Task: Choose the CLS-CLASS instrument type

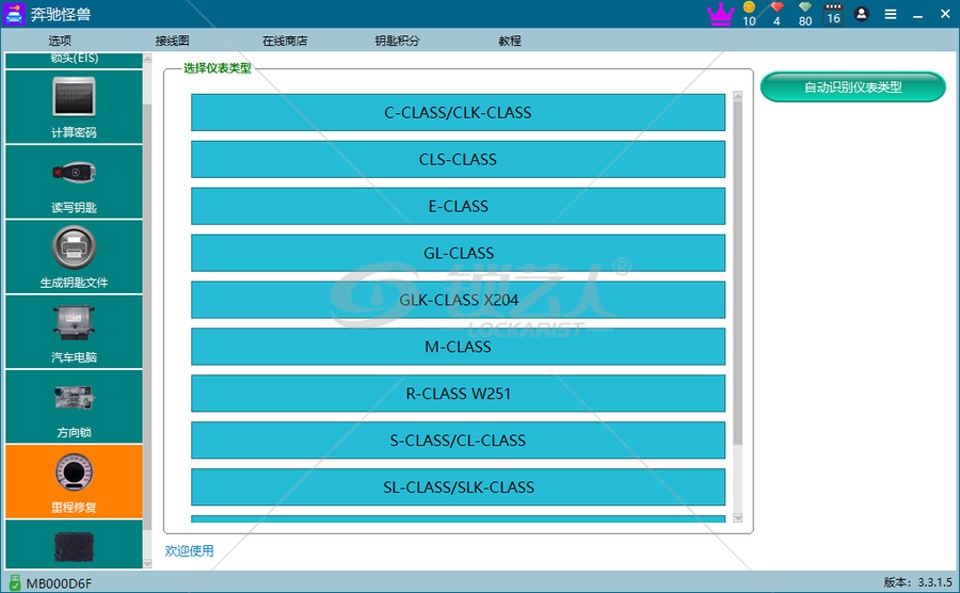Action: [x=458, y=159]
